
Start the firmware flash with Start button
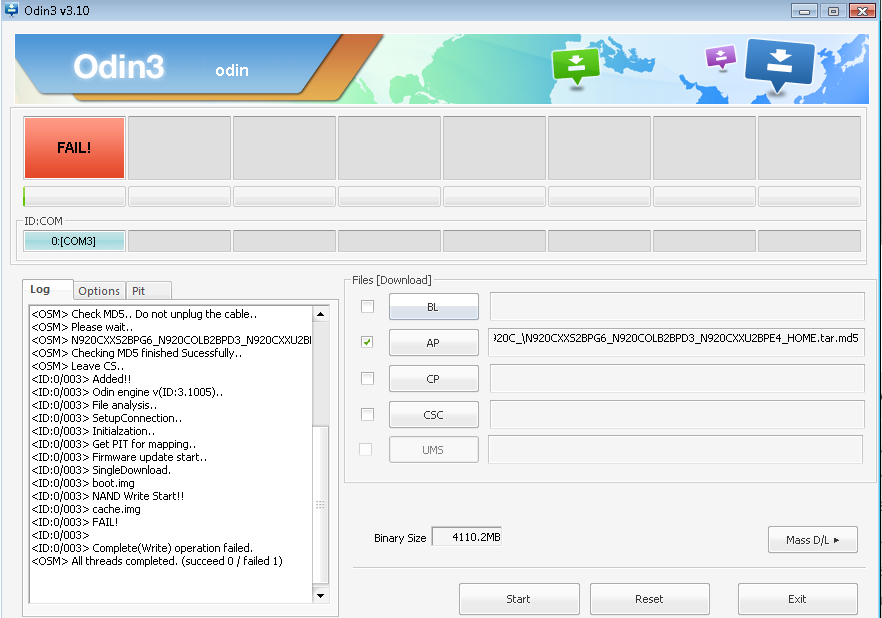[x=519, y=599]
